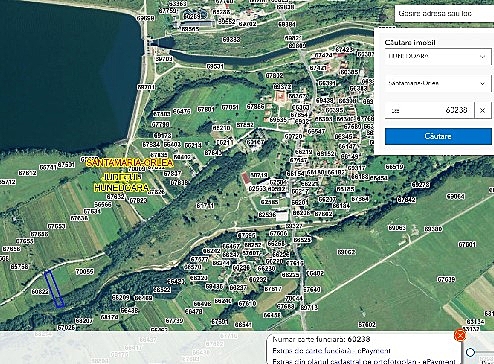Click the yellow HUNEDOARA county label on map

tap(121, 188)
